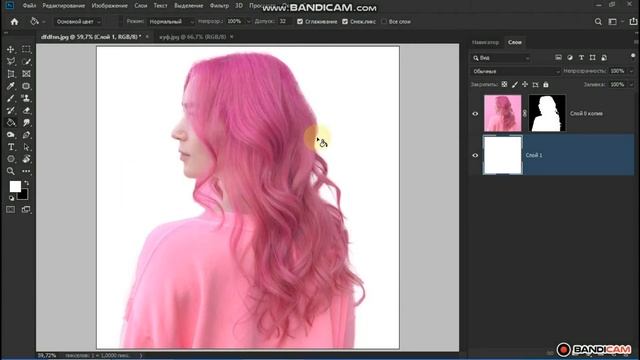Select the Smudge tool
Screen dimensions: 640x360
pyautogui.click(x=26, y=123)
